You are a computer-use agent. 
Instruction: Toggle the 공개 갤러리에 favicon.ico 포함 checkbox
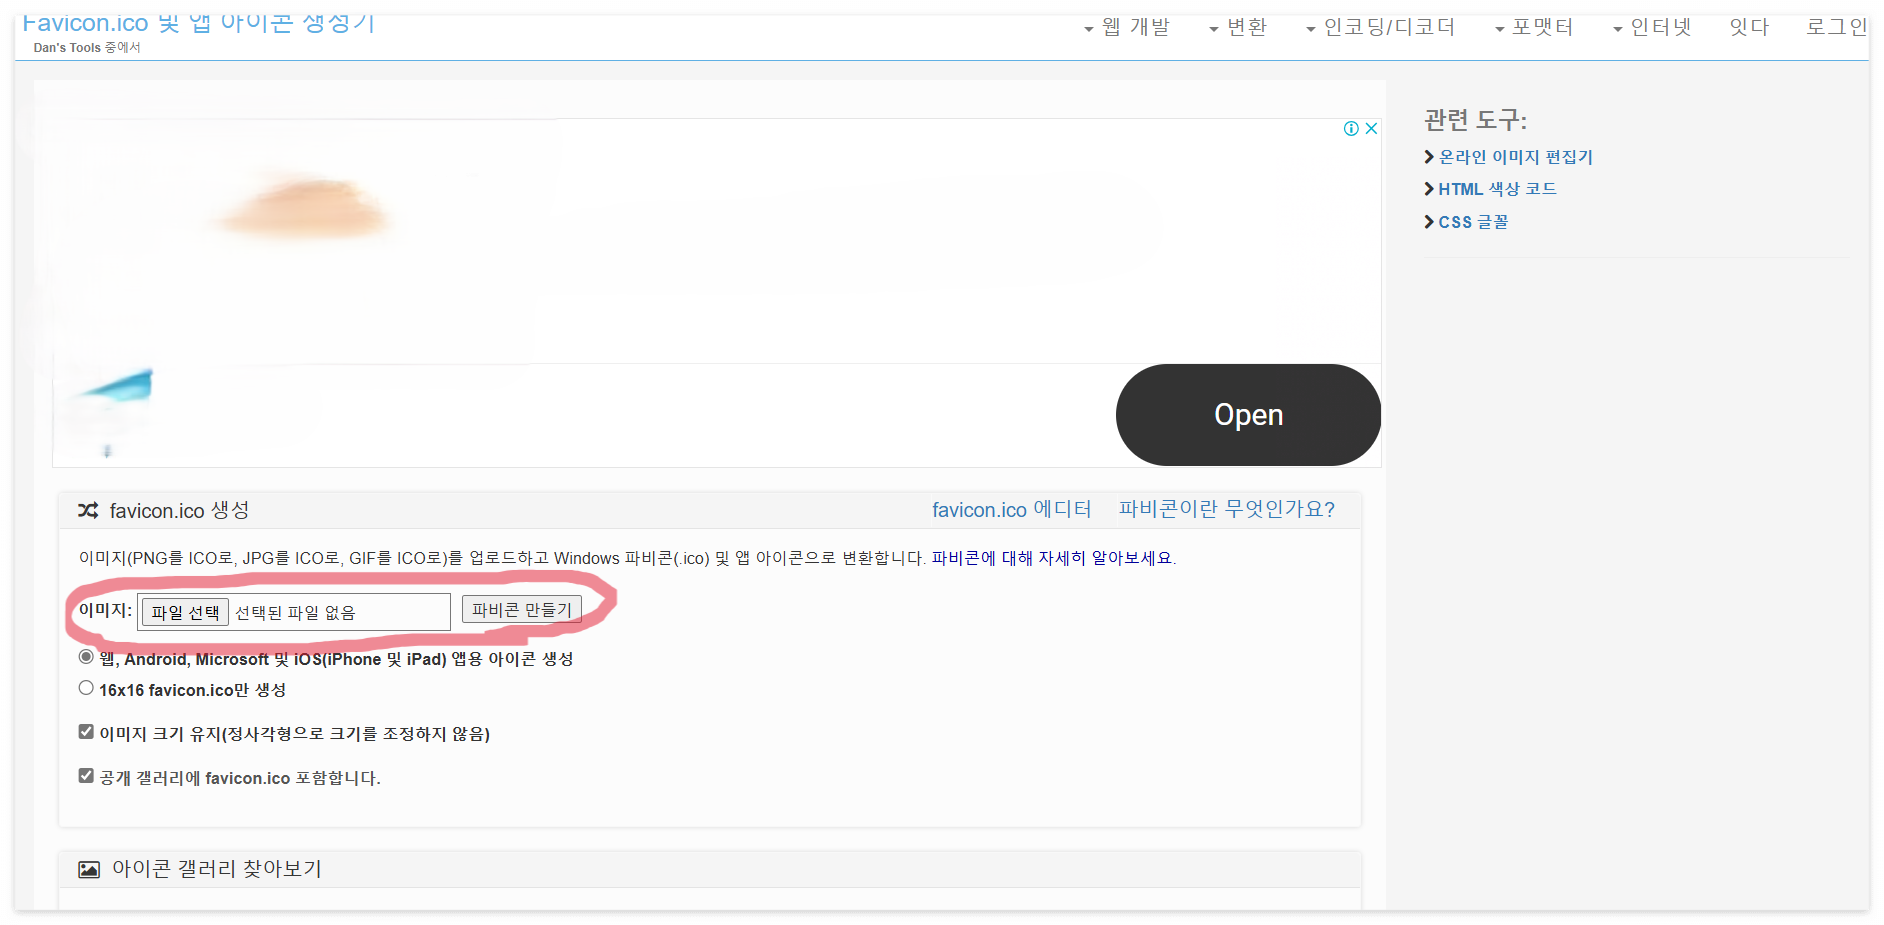(86, 776)
